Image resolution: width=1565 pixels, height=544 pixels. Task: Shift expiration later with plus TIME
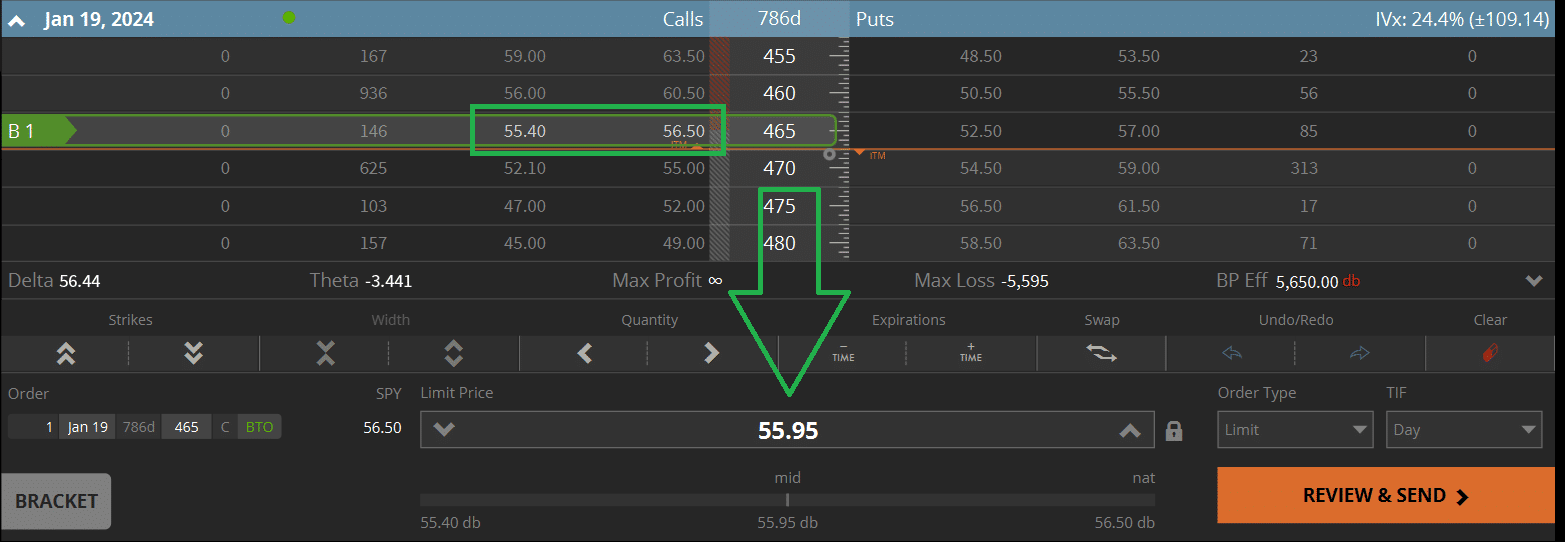[971, 352]
